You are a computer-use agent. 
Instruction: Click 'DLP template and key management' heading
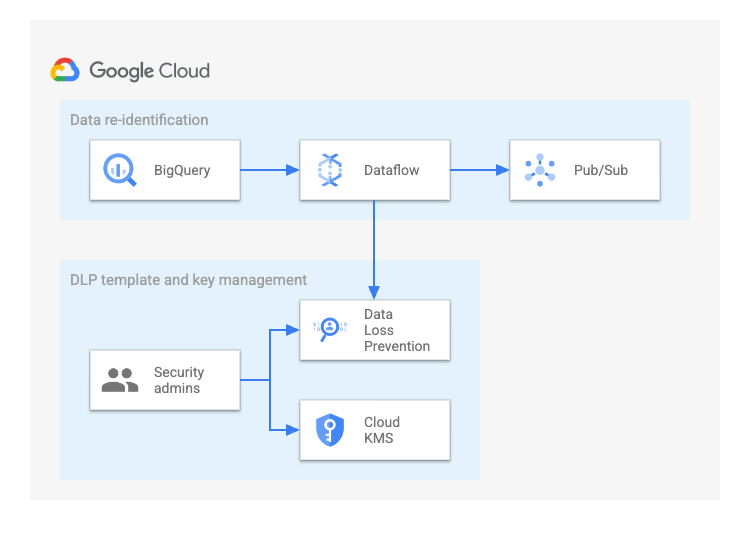[188, 280]
